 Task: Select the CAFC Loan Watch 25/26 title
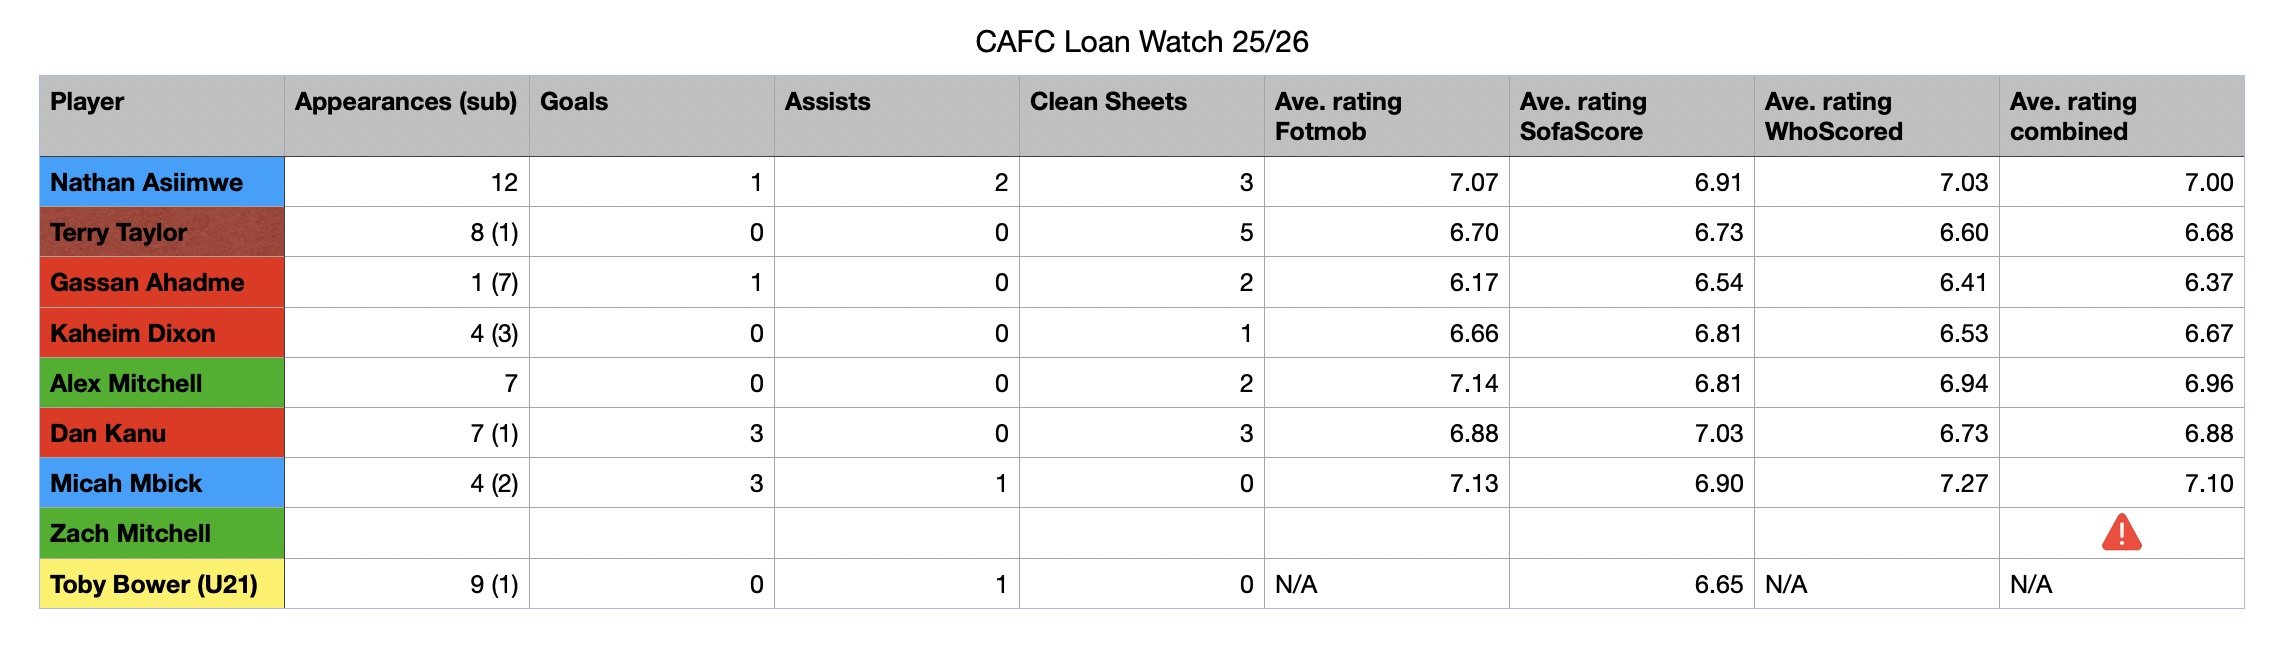click(1141, 41)
